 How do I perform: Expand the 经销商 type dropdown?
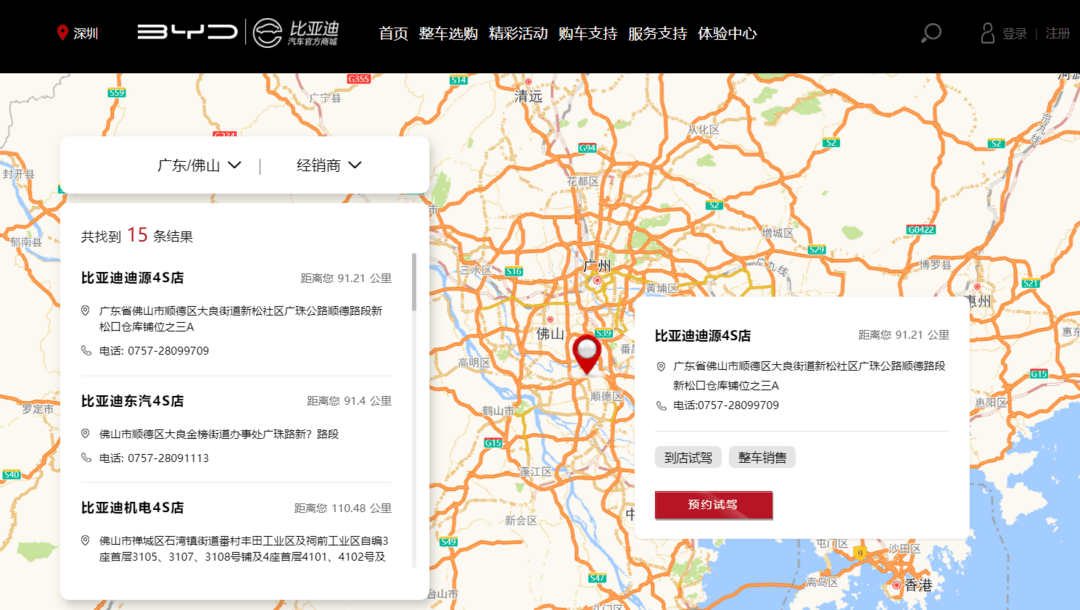tap(329, 165)
